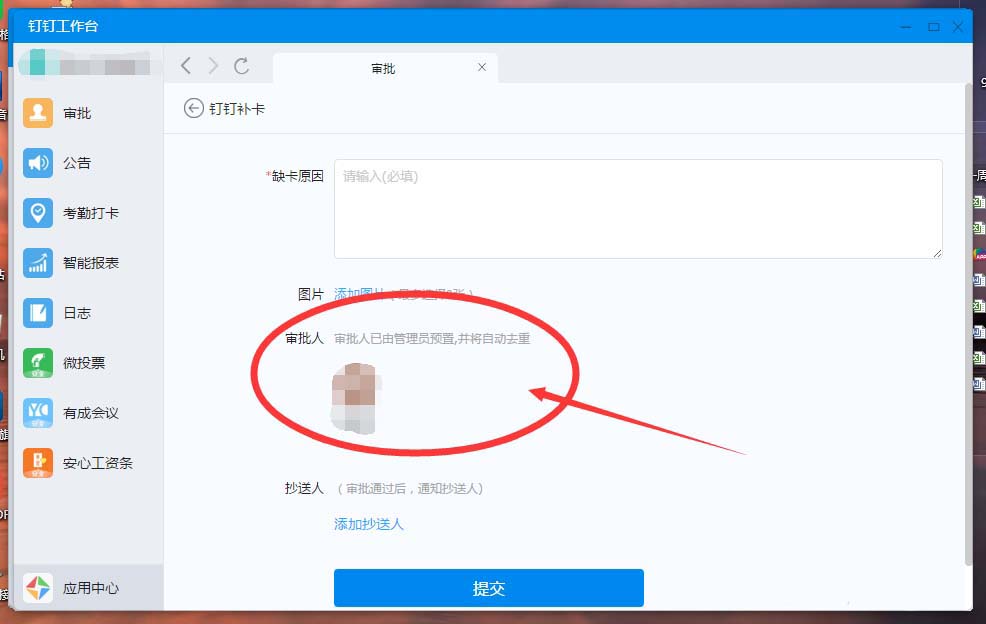Image resolution: width=986 pixels, height=624 pixels.
Task: Open 安心工资条 payslip icon
Action: (x=38, y=463)
